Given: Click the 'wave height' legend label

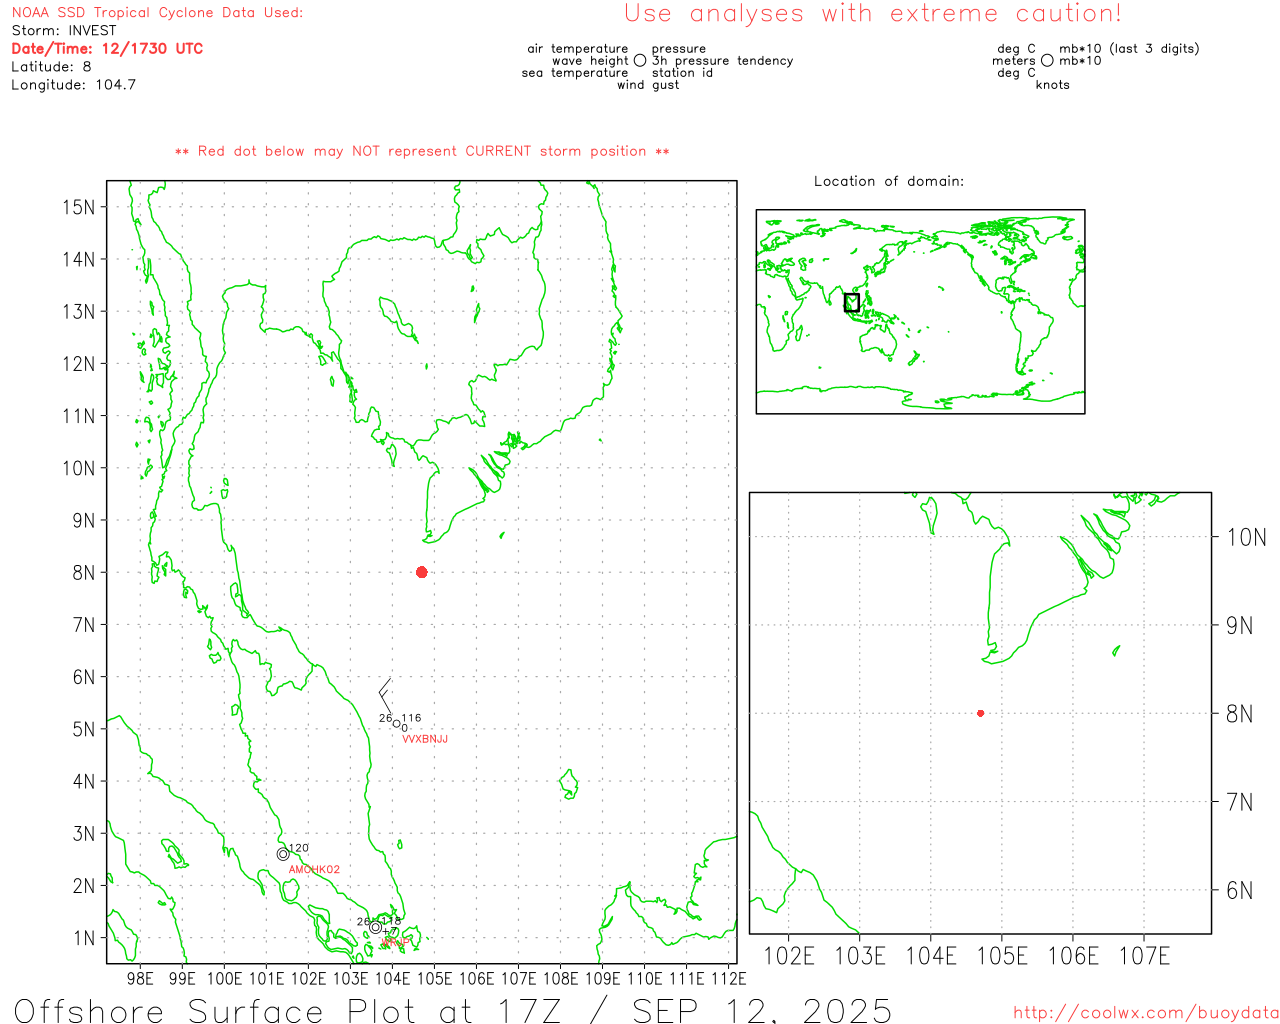Looking at the screenshot, I should [x=590, y=61].
